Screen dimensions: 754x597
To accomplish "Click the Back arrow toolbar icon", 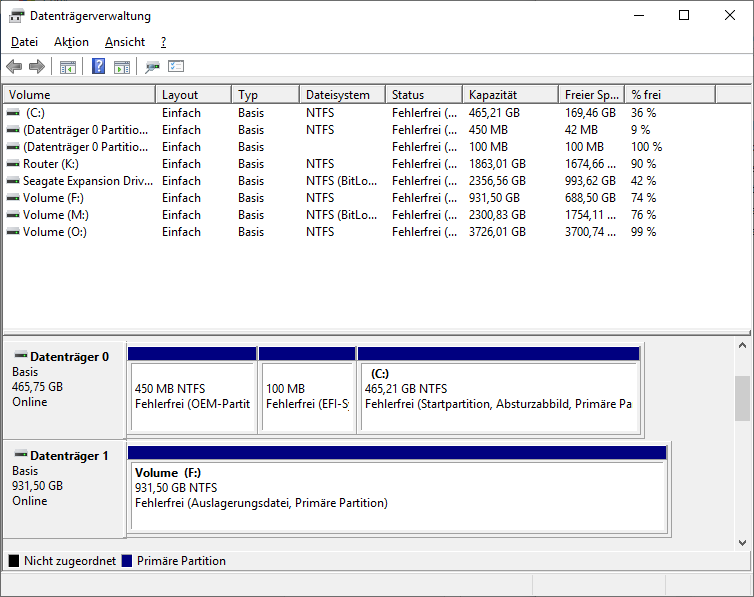I will tap(14, 66).
